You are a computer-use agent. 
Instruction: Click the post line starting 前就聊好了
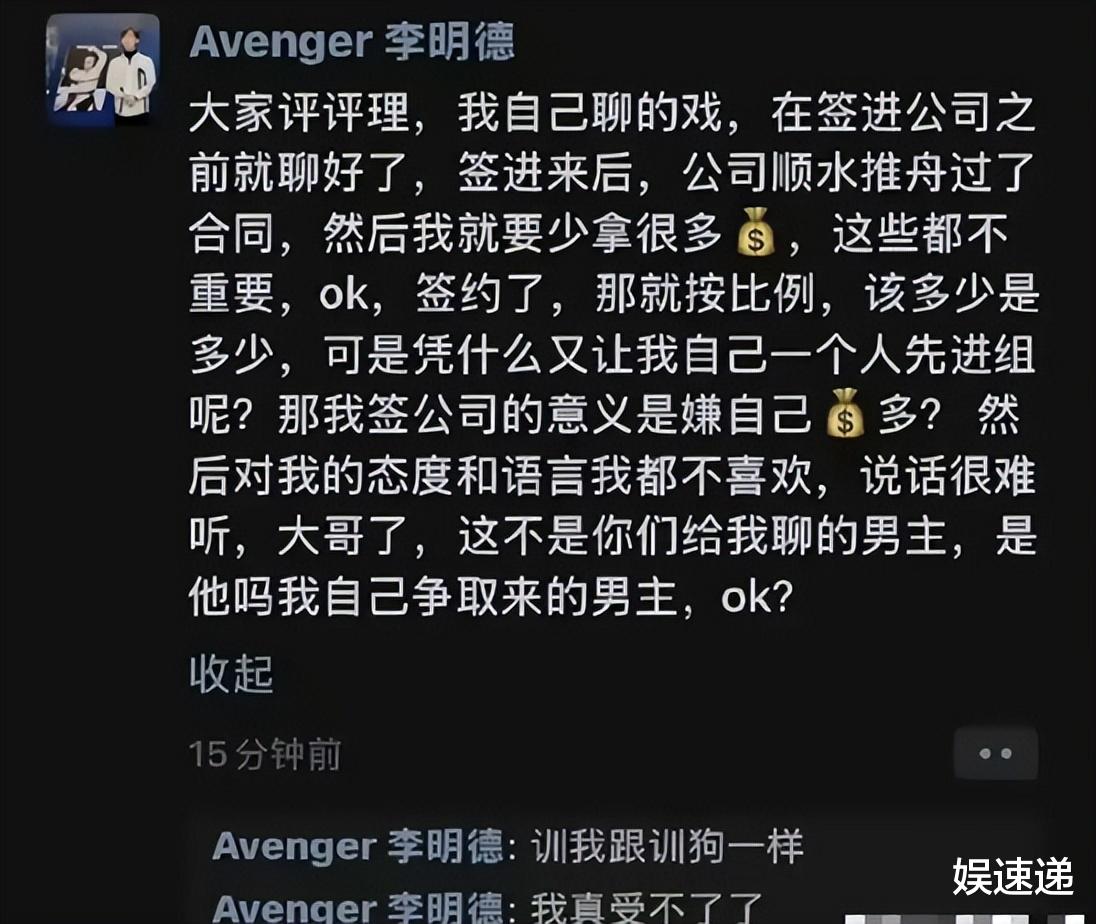pos(612,173)
